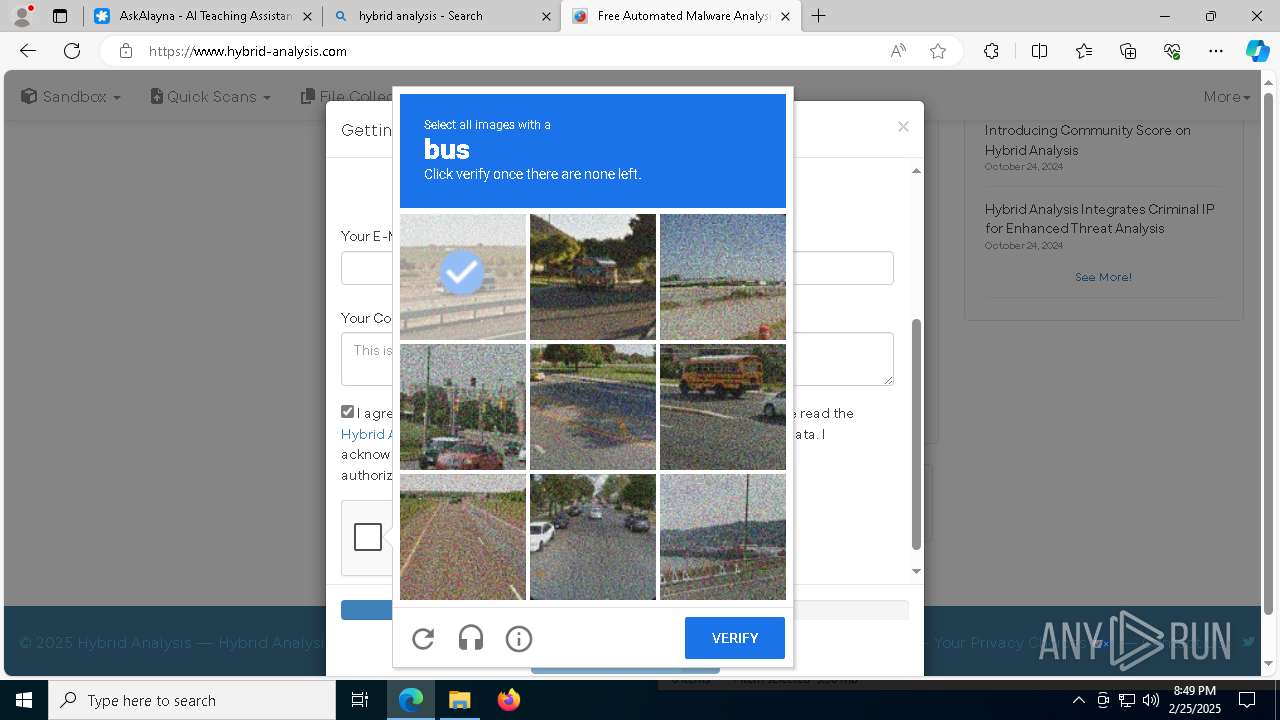Screen dimensions: 1280x720
Task: Open browser Extensions menu
Action: coord(991,51)
